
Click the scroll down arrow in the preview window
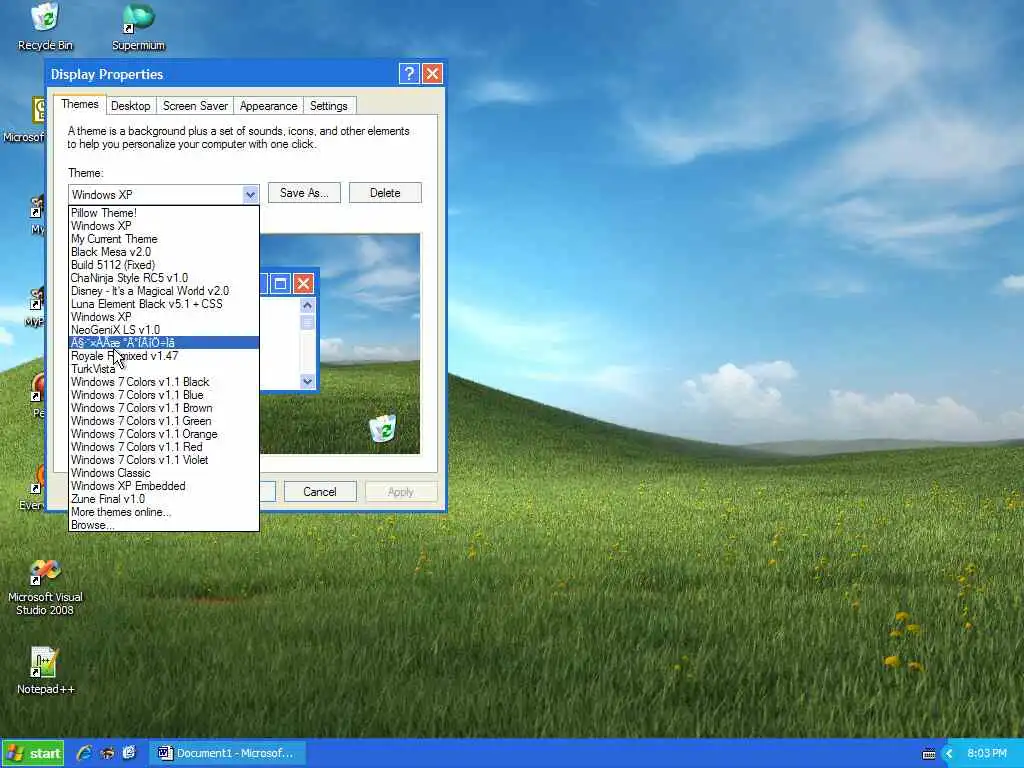307,381
